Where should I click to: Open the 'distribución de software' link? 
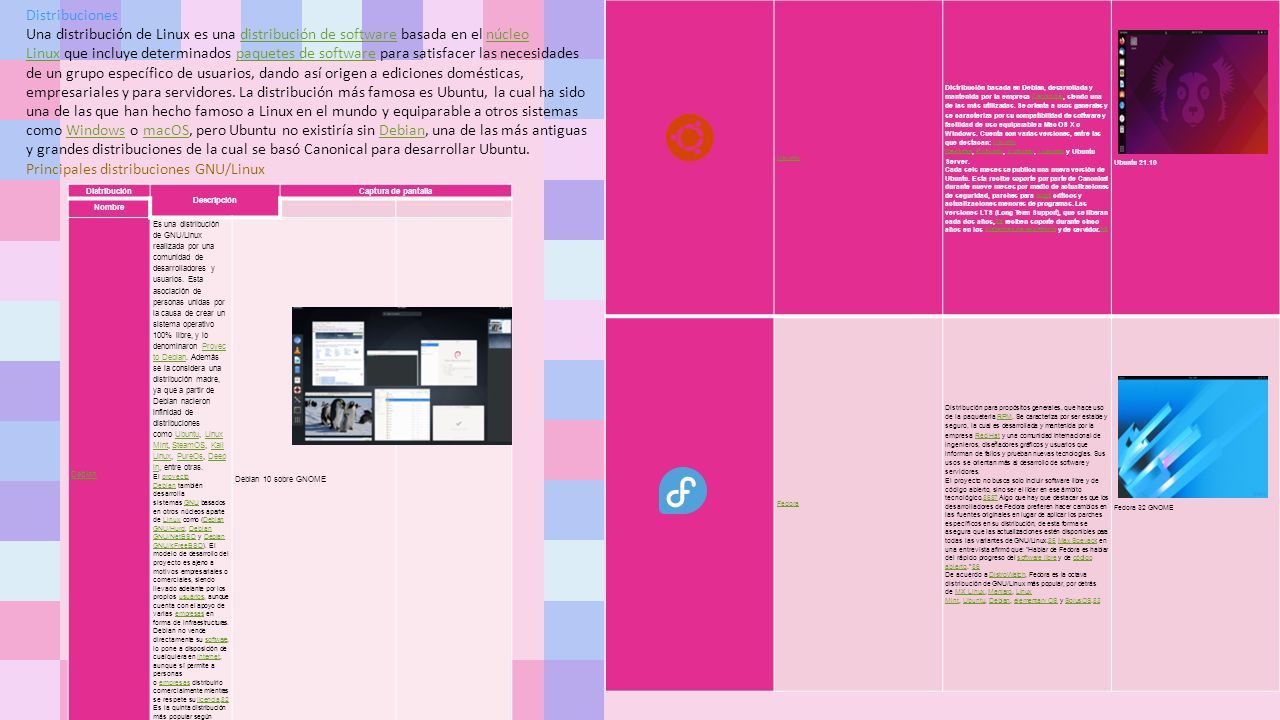pos(318,34)
